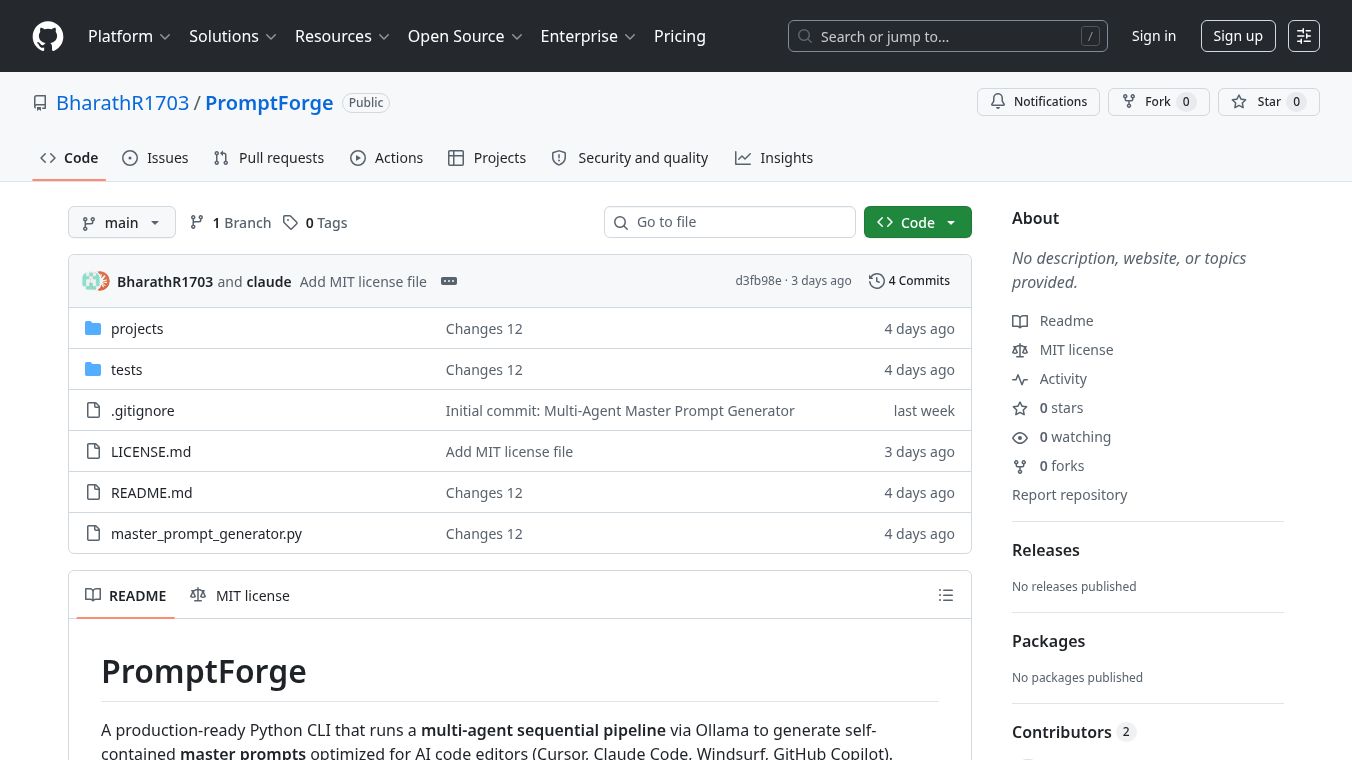Click the claude co-author name
This screenshot has height=760, width=1352.
click(x=269, y=282)
